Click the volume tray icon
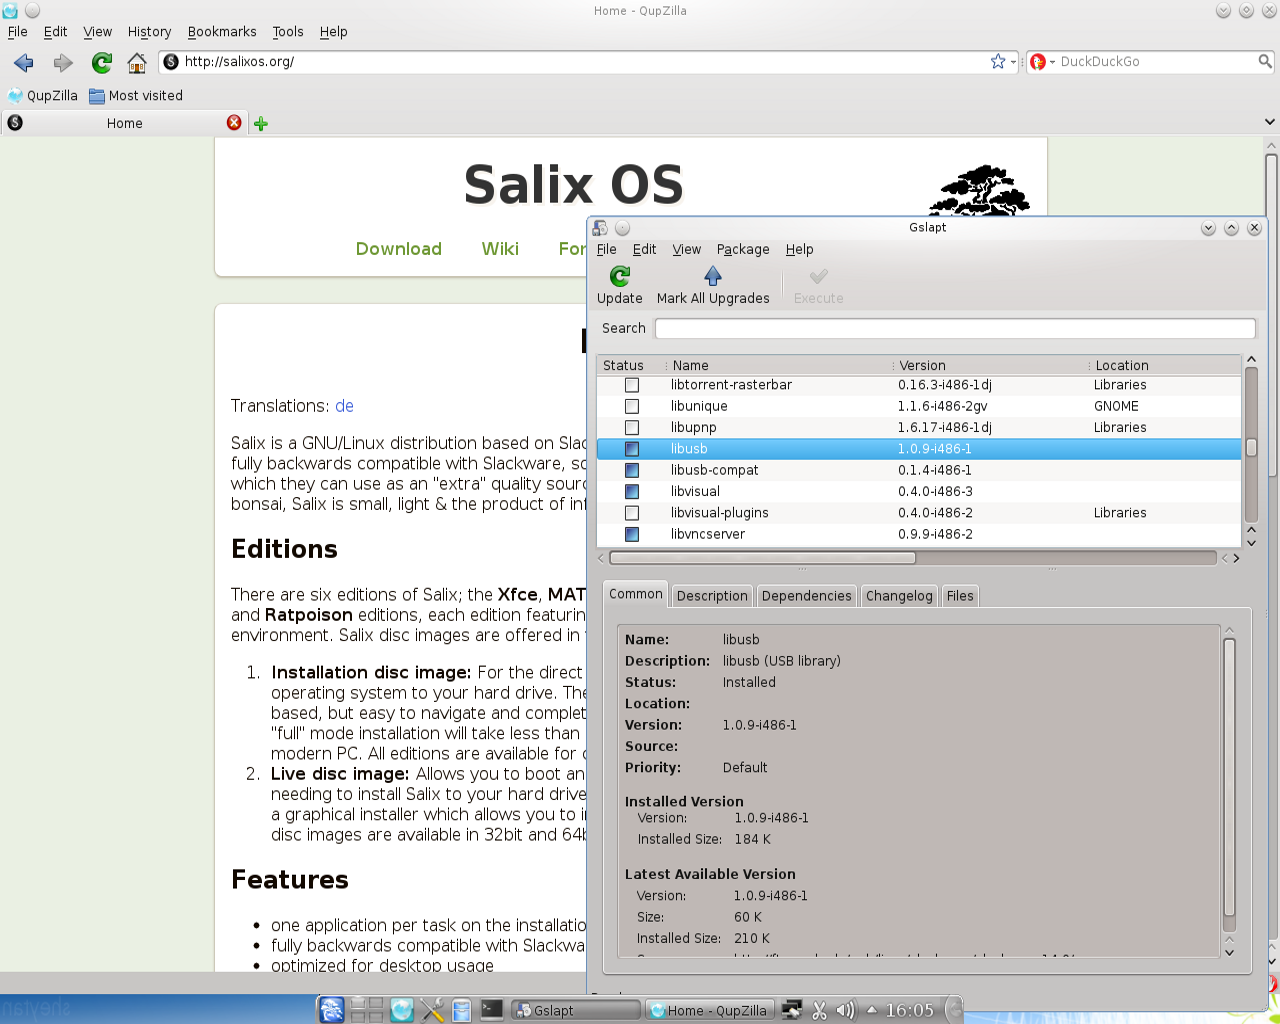 pos(846,1011)
